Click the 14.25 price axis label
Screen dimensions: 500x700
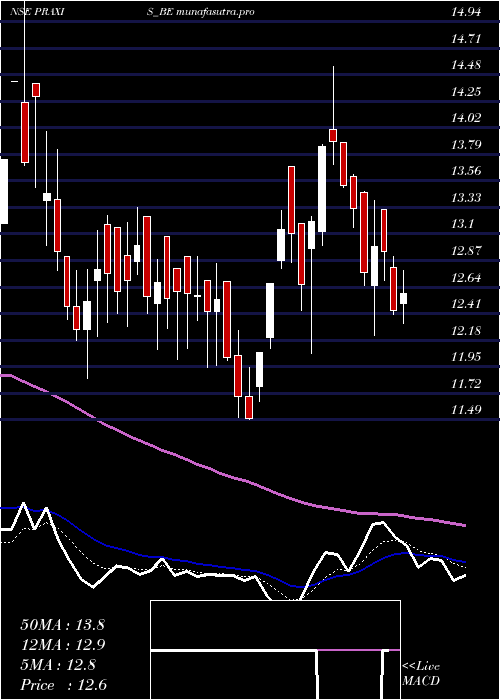coord(466,92)
